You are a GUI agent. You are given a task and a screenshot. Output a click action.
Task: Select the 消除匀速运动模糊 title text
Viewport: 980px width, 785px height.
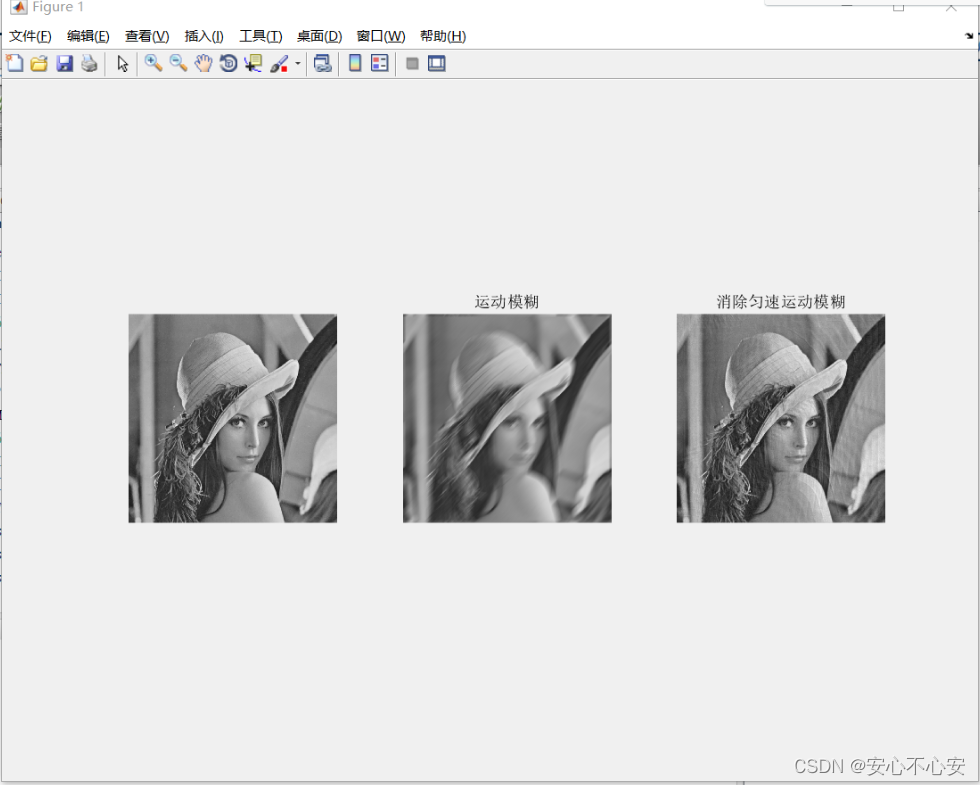(781, 302)
